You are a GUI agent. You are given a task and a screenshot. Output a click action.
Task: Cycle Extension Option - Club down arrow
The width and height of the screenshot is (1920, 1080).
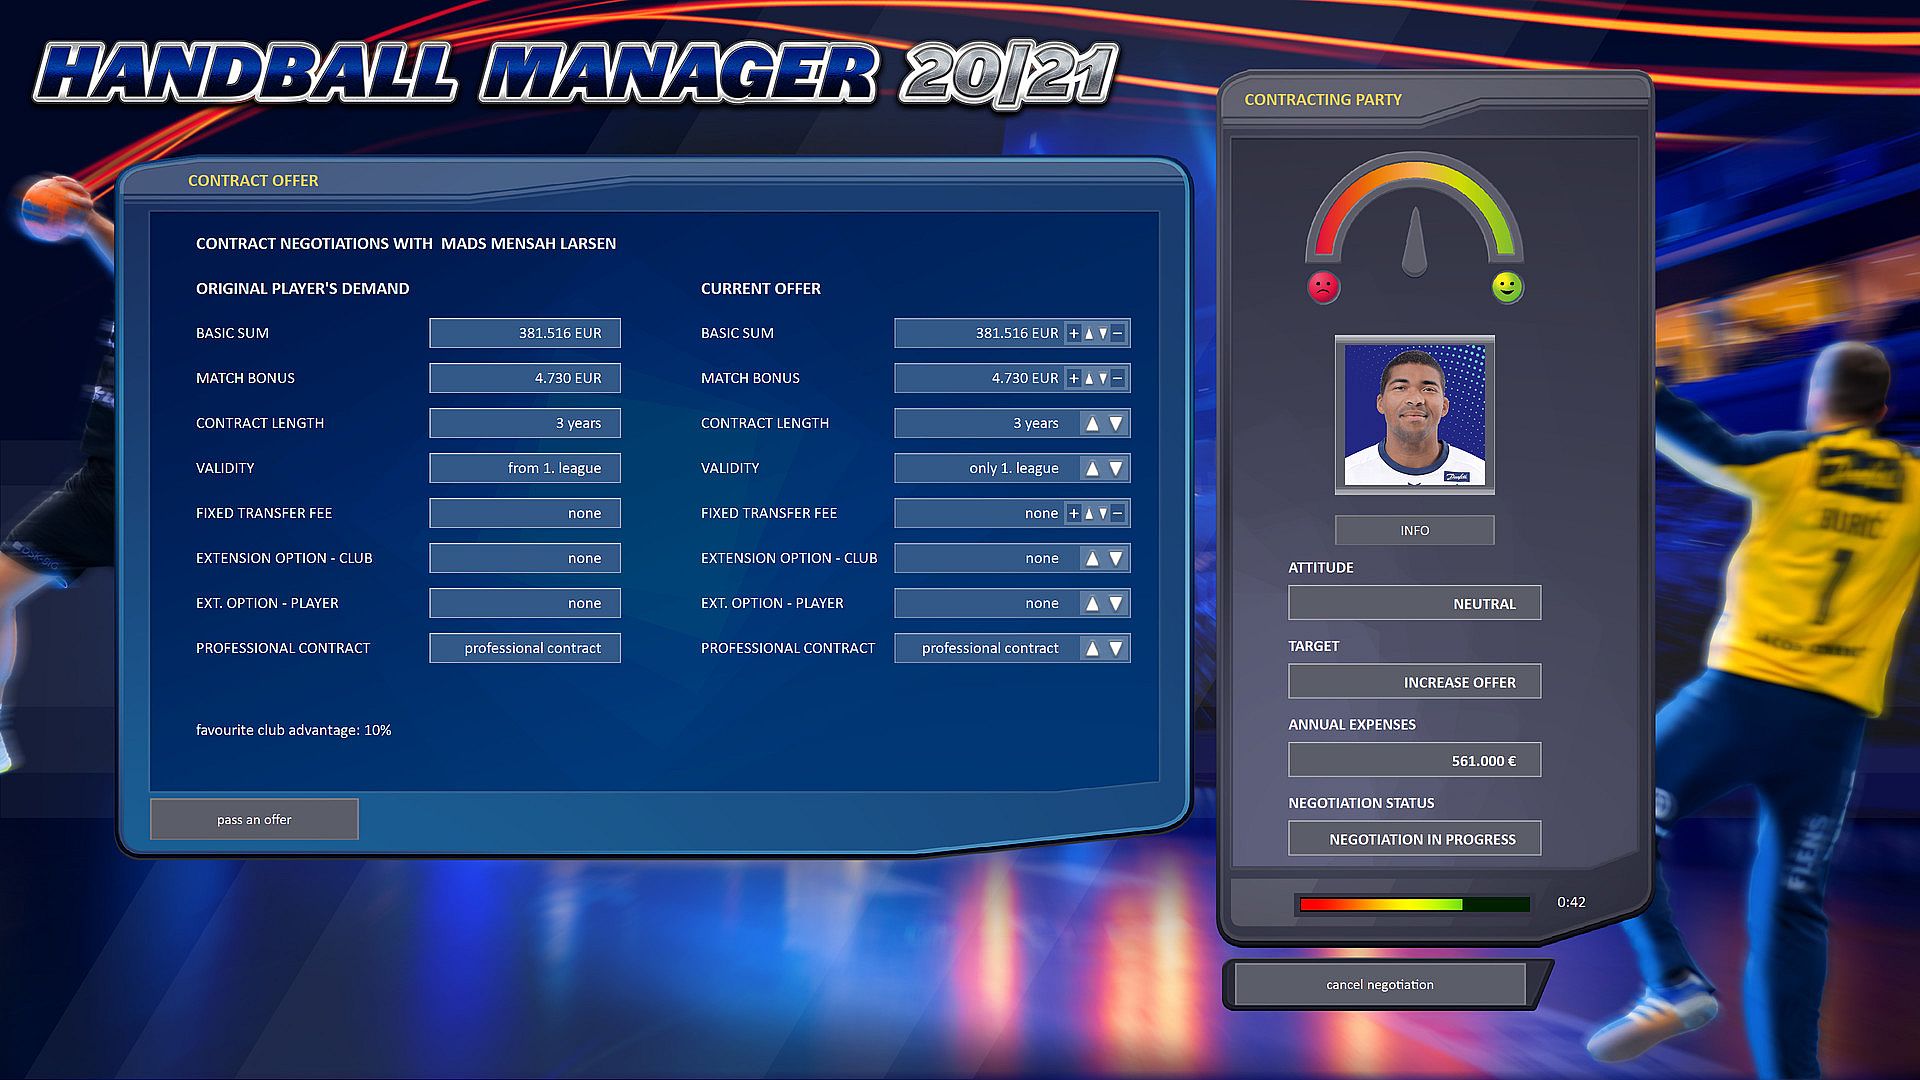tap(1116, 559)
